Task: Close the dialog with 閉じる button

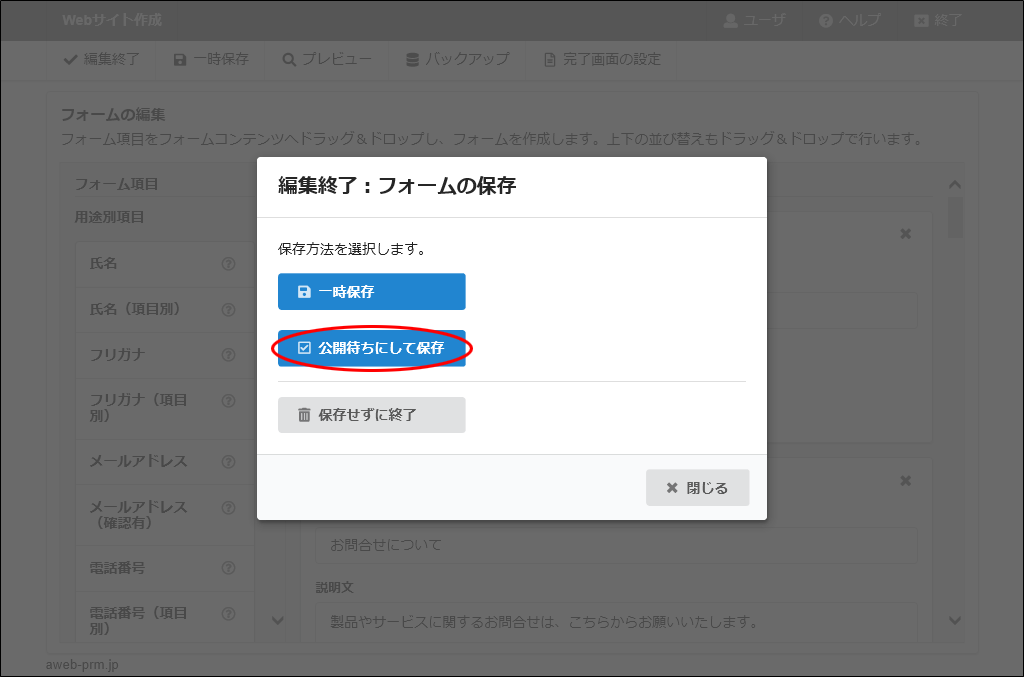Action: click(697, 488)
